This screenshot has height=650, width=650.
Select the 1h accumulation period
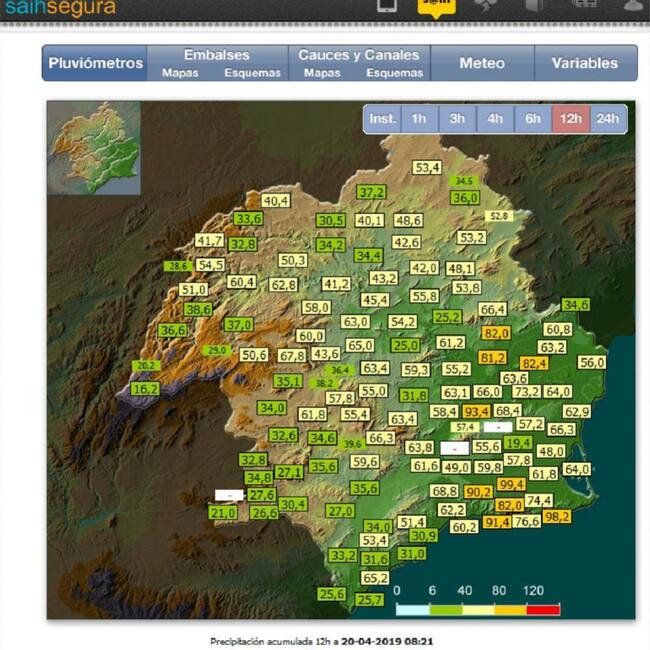419,118
